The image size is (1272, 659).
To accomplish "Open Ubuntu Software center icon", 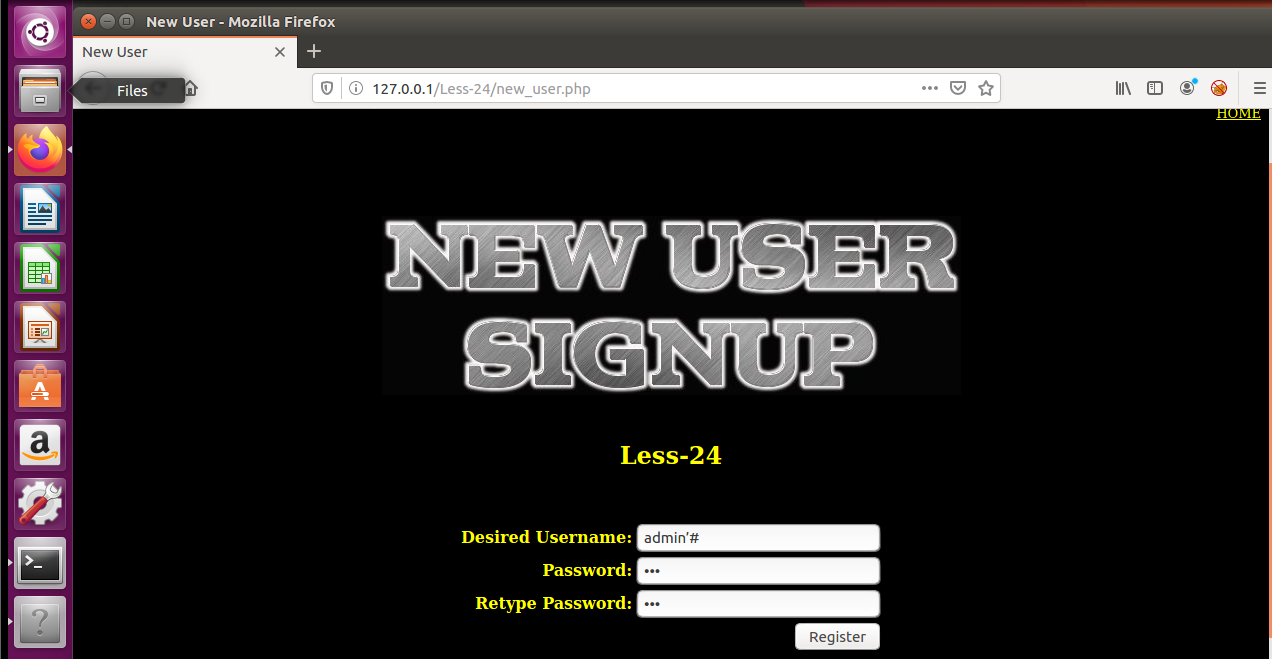I will tap(40, 386).
